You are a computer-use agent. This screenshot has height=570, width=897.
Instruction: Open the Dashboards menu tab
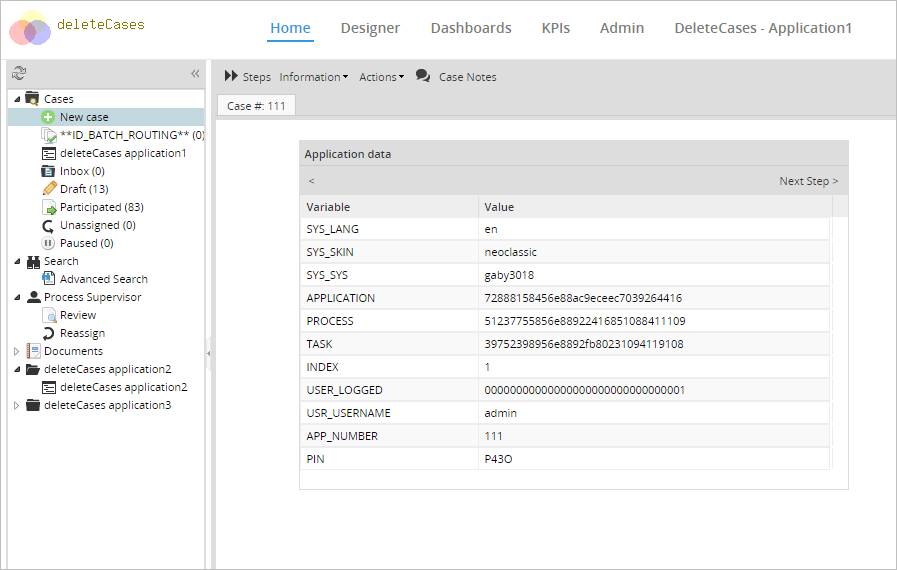point(470,28)
